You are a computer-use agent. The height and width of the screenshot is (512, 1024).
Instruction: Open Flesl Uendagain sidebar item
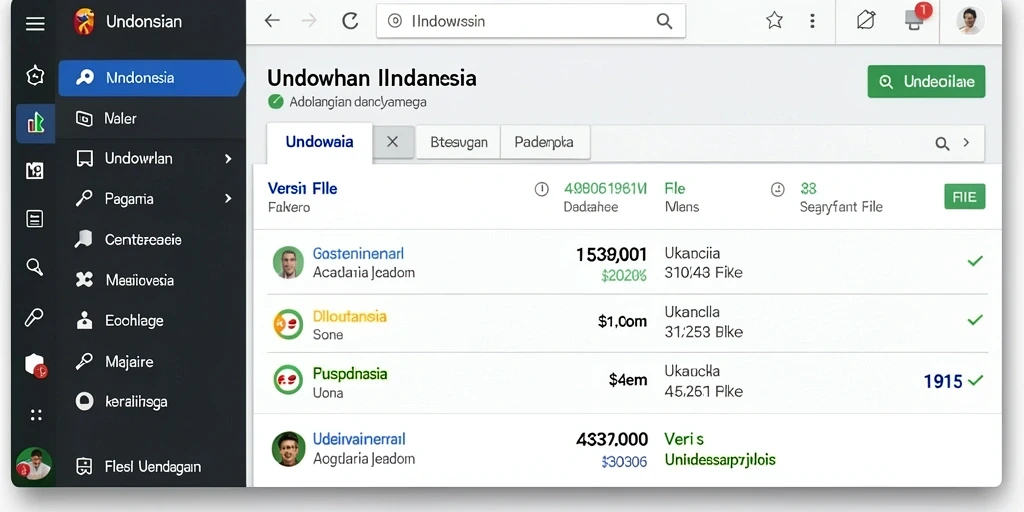pos(151,466)
